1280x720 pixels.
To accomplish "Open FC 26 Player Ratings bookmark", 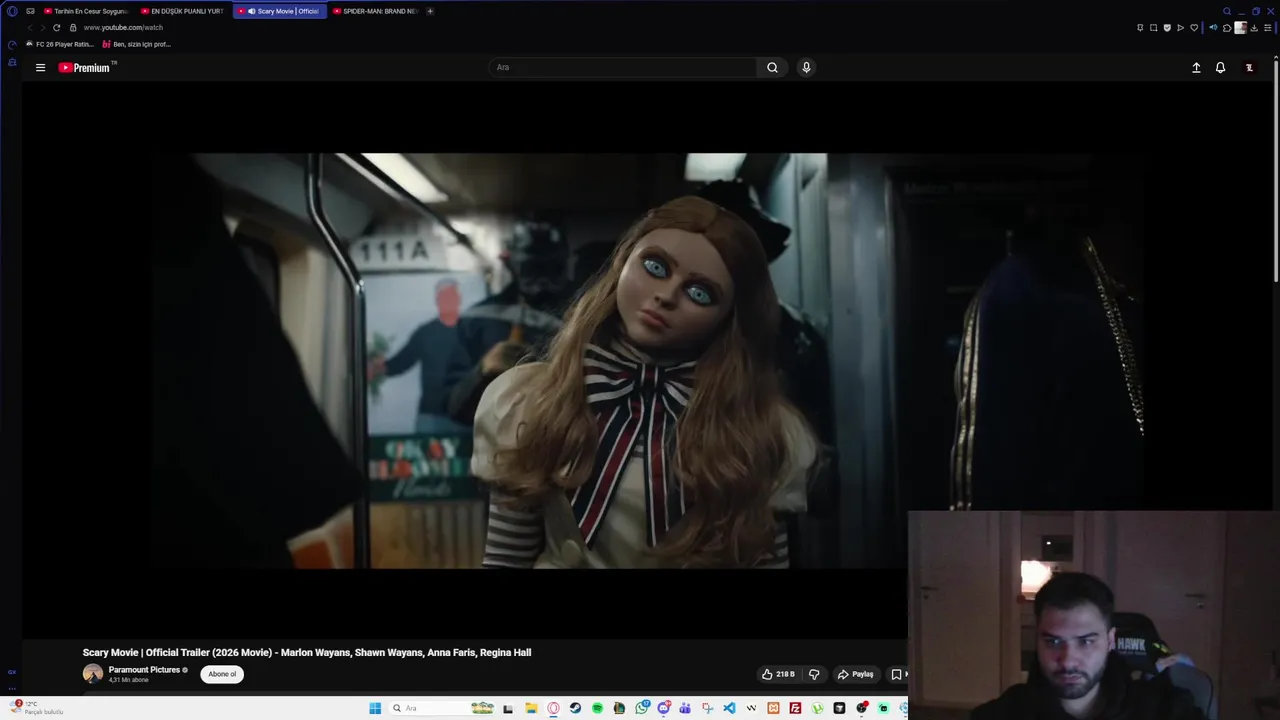I will [60, 44].
